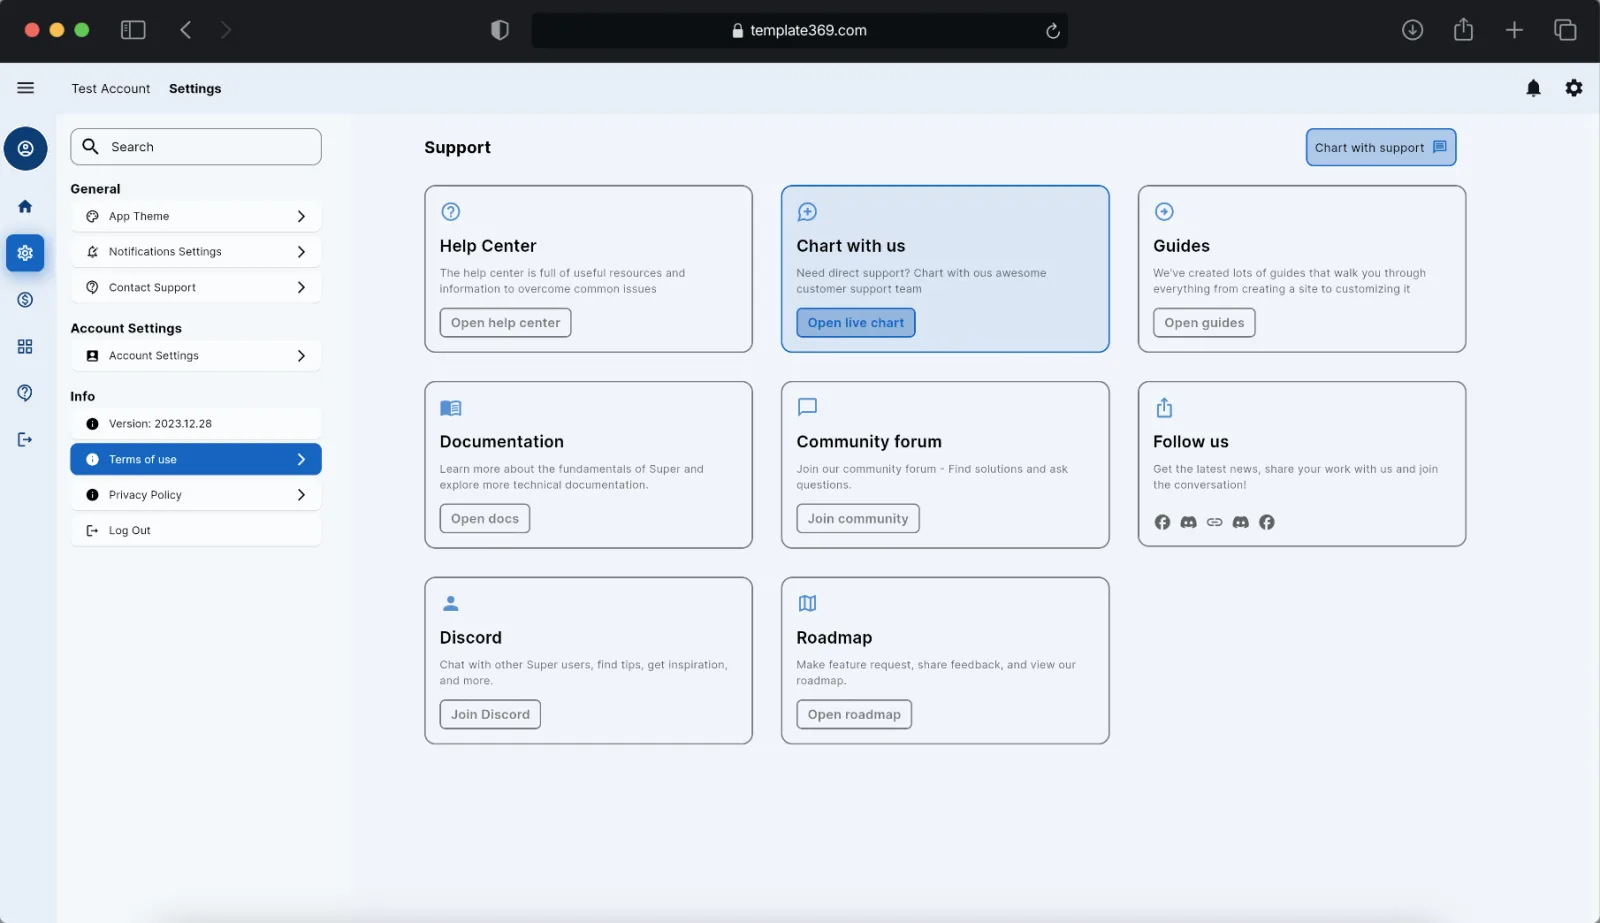Click the link icon in Follow us card

[x=1214, y=522]
